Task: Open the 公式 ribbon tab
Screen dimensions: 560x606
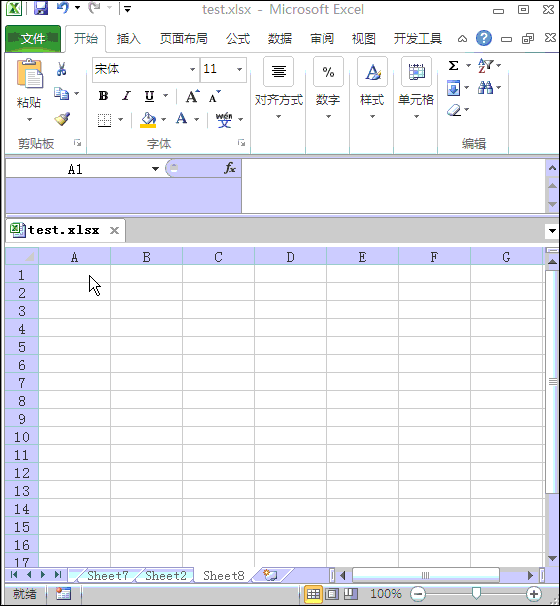Action: point(238,39)
